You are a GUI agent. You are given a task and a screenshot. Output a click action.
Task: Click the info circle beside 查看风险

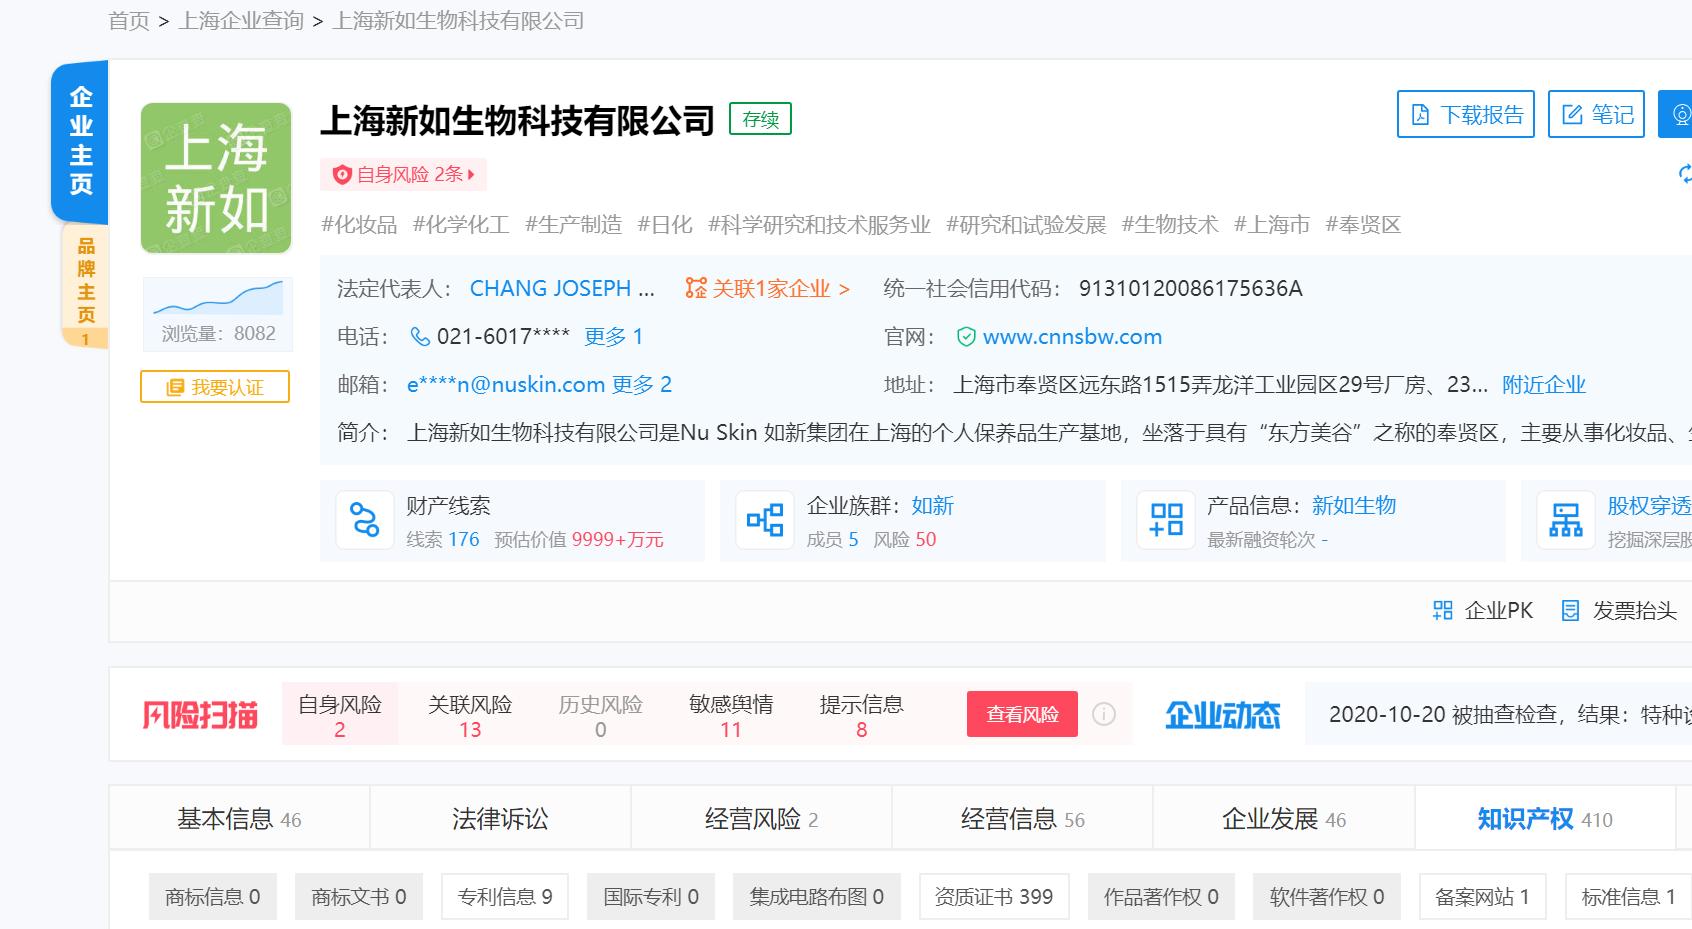click(x=1103, y=714)
